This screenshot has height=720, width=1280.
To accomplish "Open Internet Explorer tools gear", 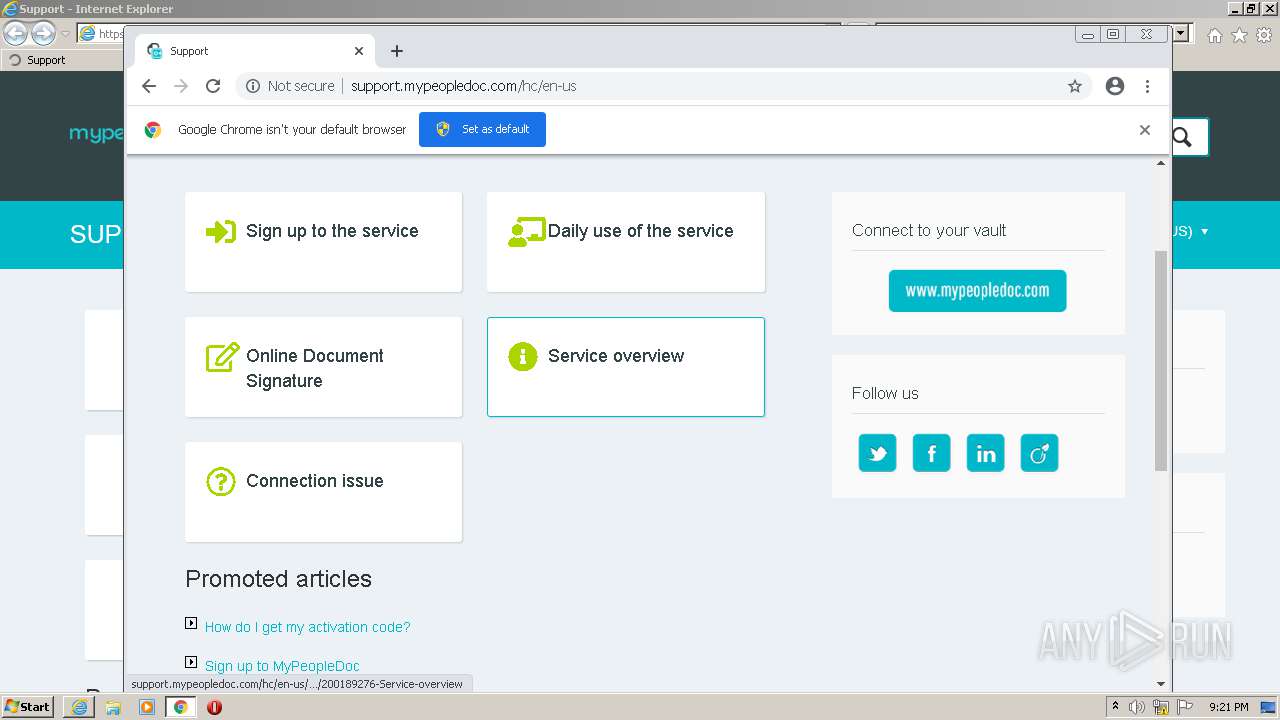I will [x=1264, y=35].
